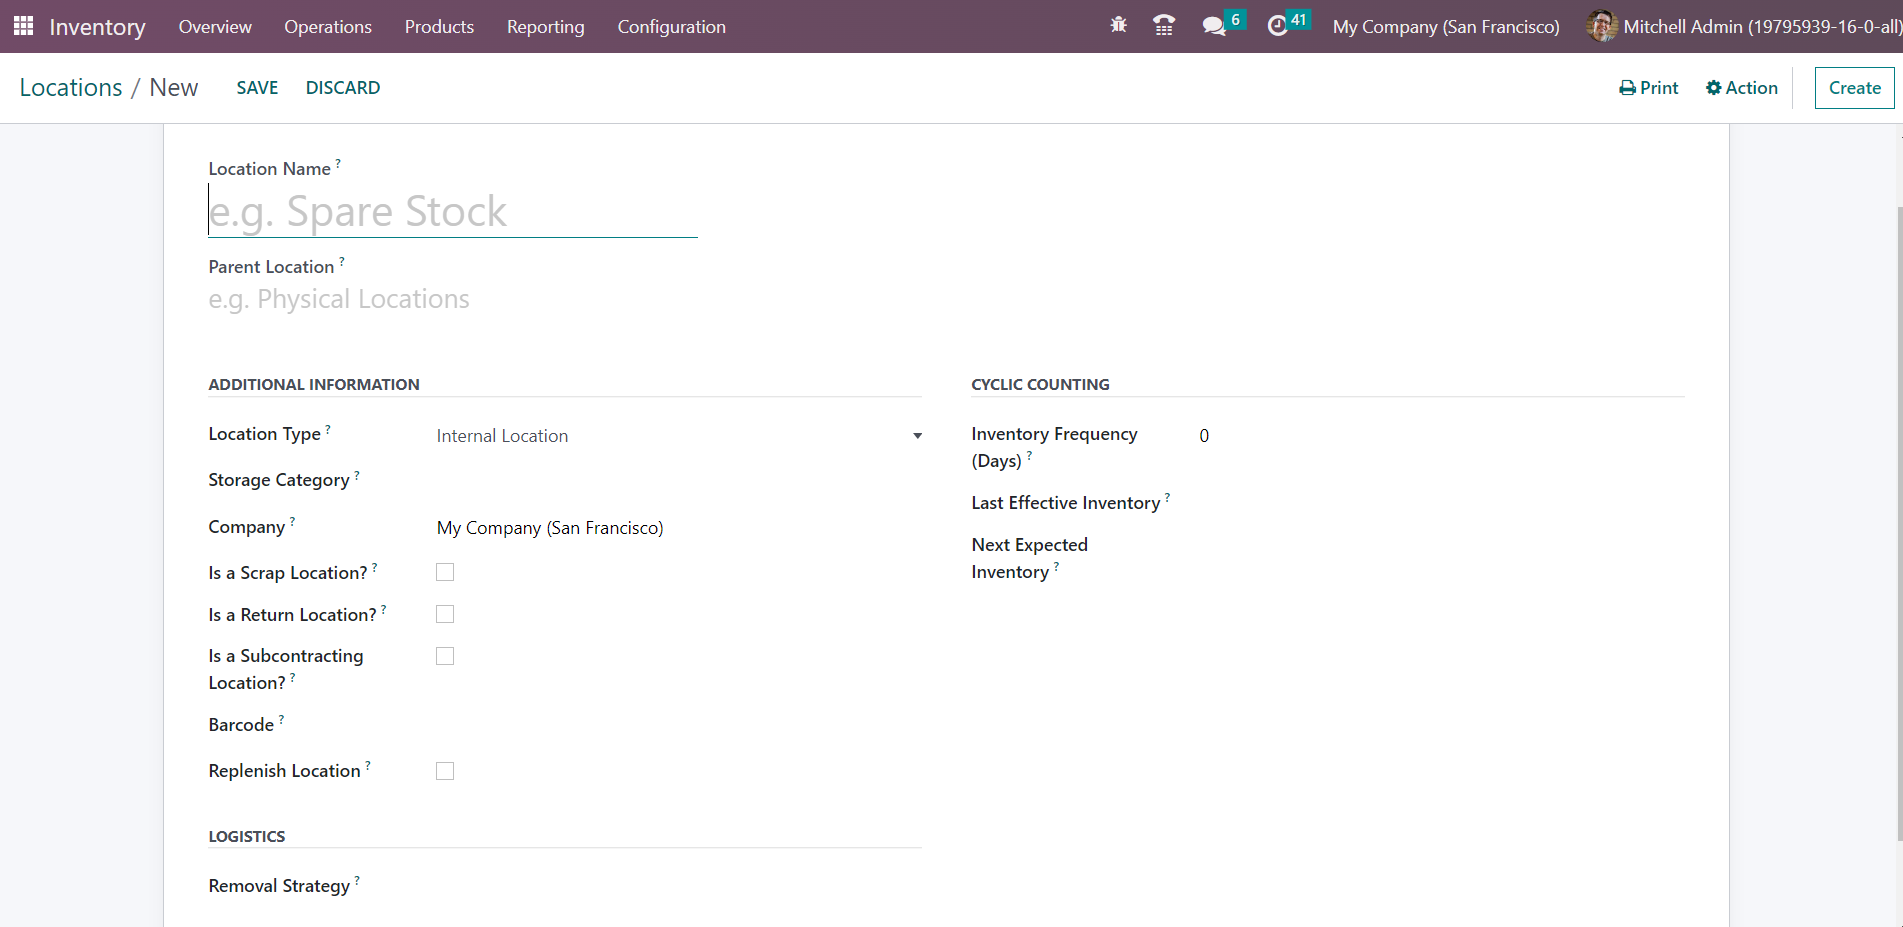Click Mitchell Admin user avatar
Image resolution: width=1903 pixels, height=927 pixels.
click(1601, 26)
